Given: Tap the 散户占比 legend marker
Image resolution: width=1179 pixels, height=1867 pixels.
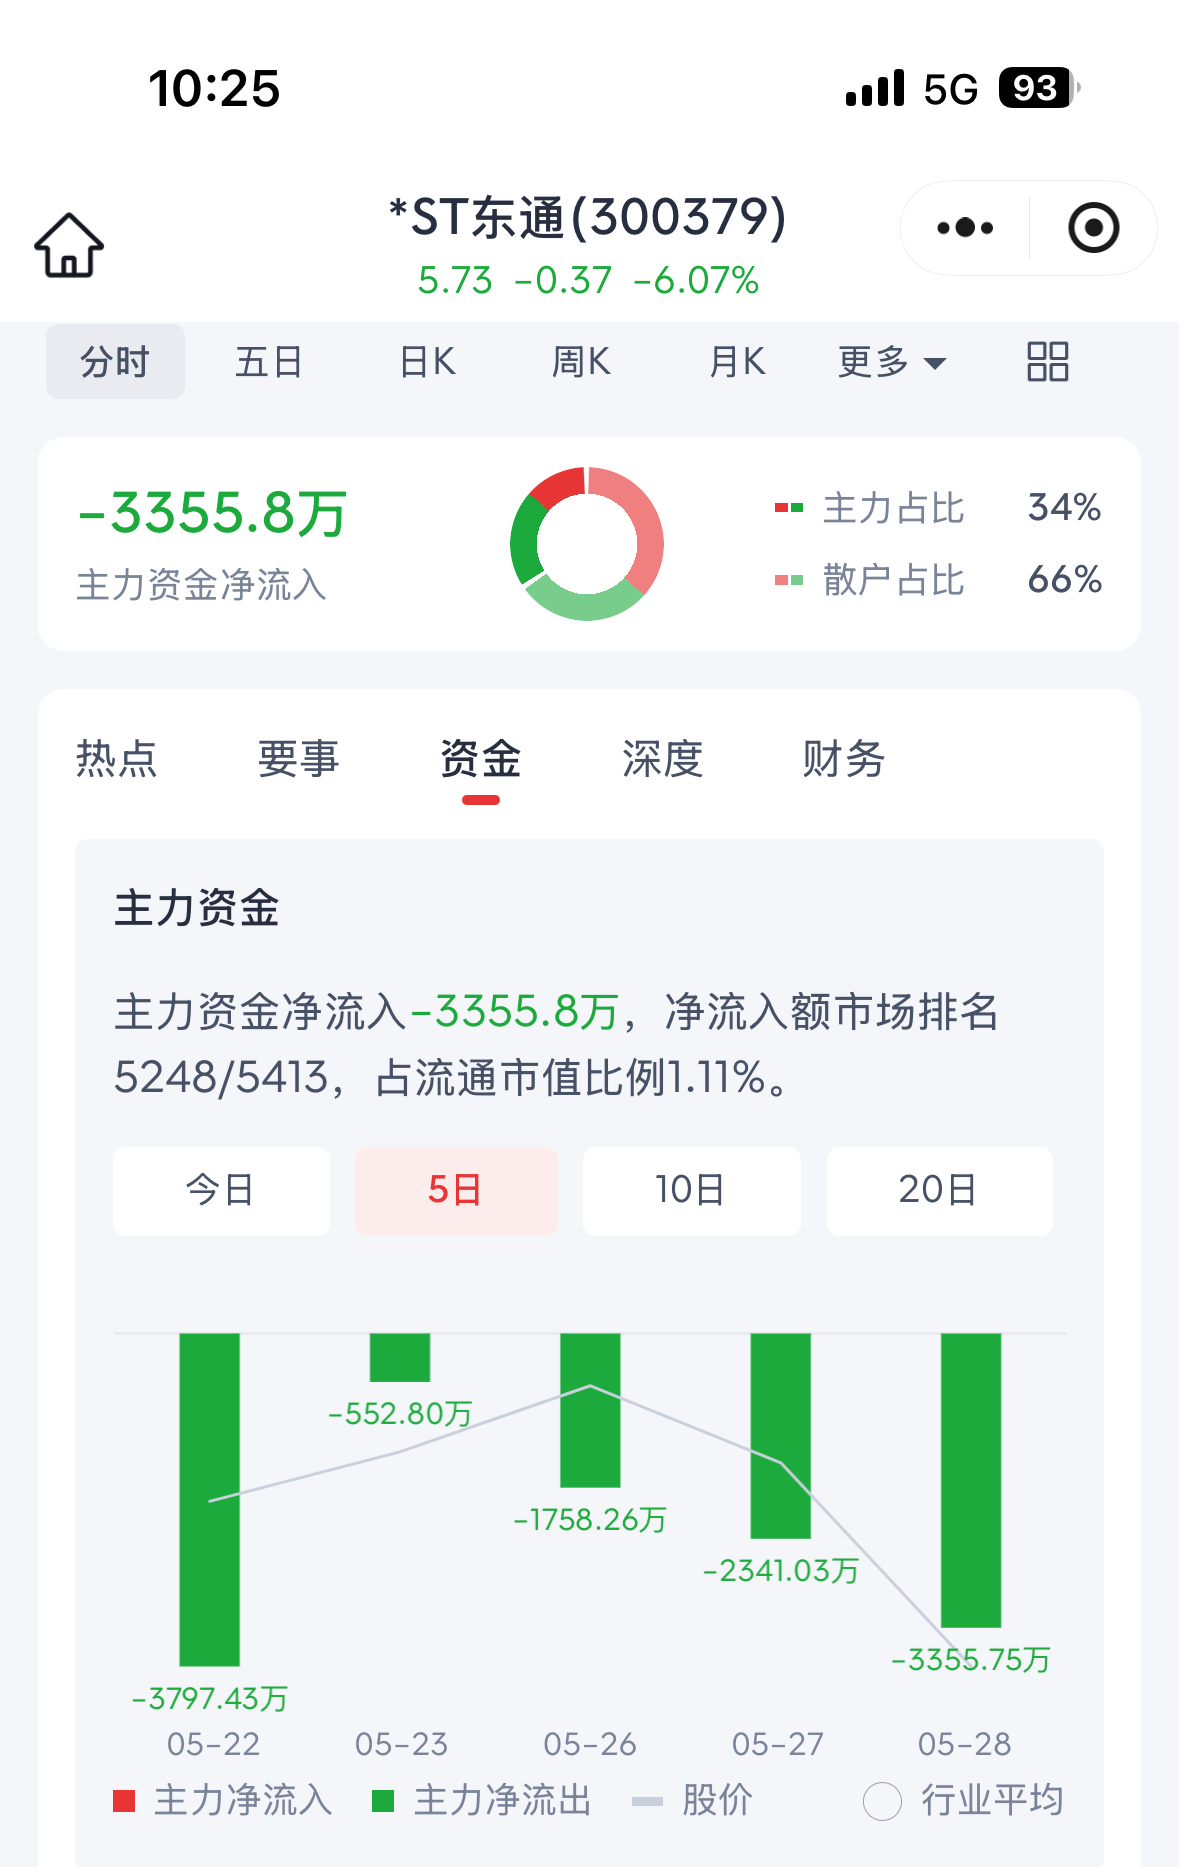Looking at the screenshot, I should pyautogui.click(x=789, y=580).
